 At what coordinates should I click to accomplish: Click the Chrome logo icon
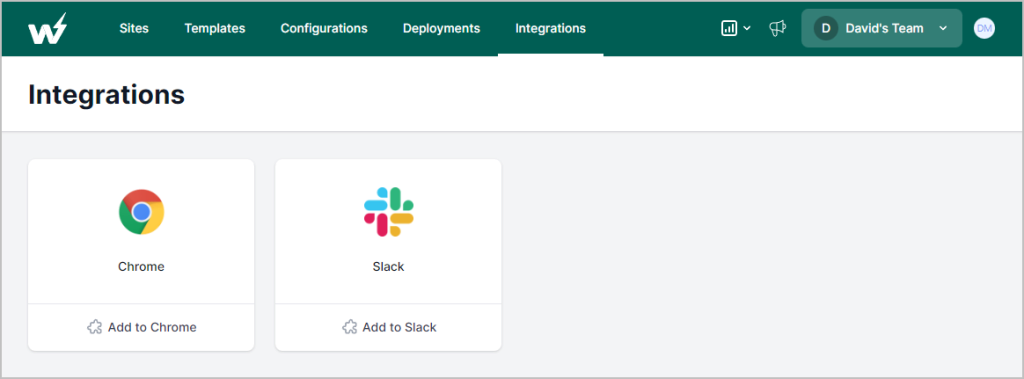(x=141, y=212)
